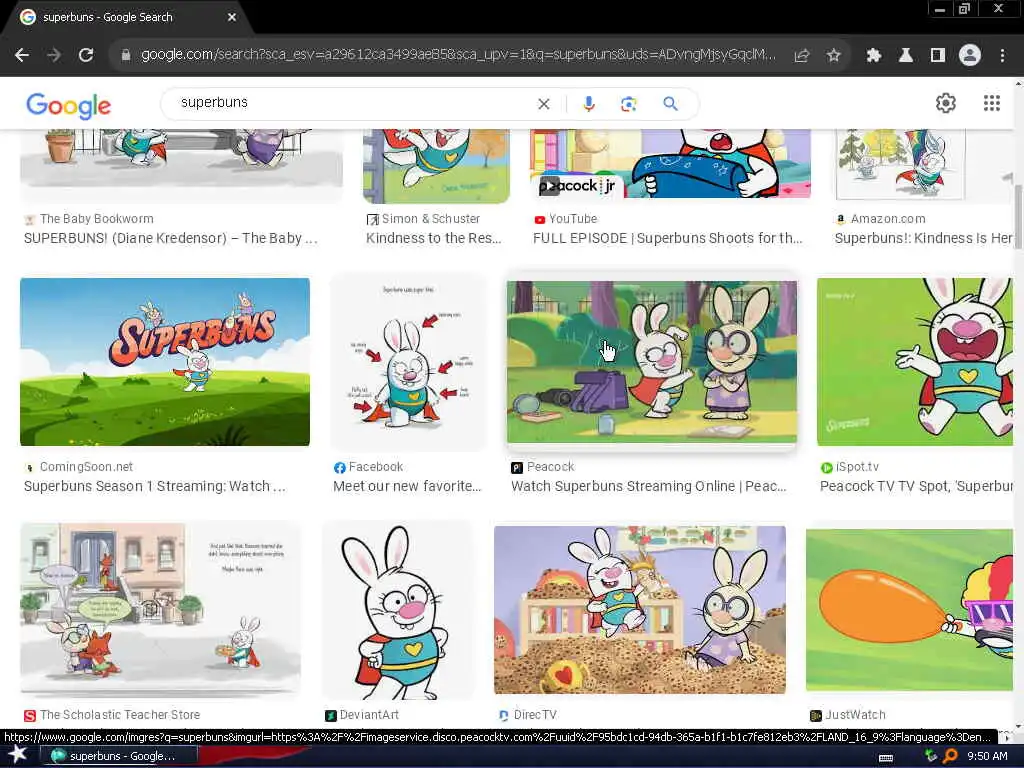Search by image with Google Lens
1024x768 pixels.
(628, 104)
